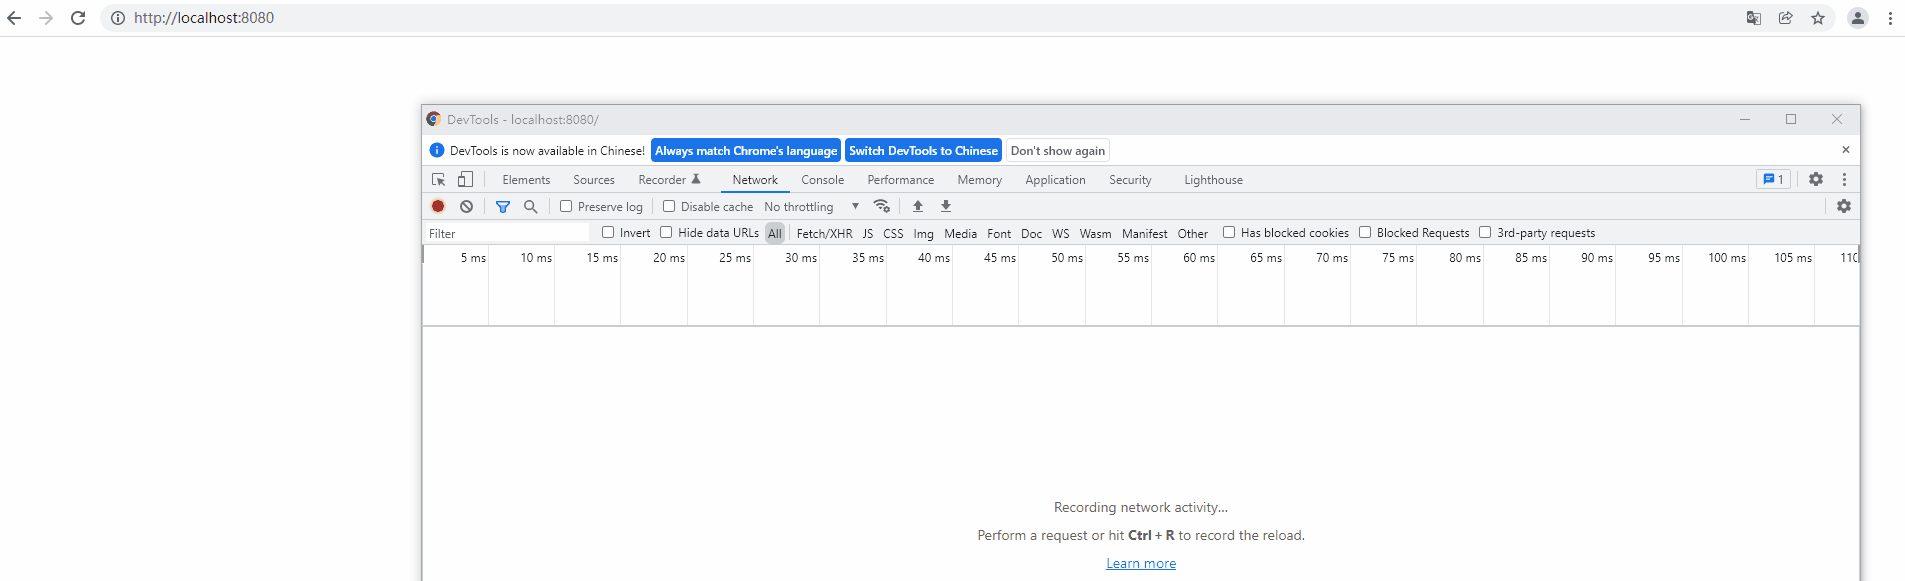This screenshot has height=581, width=1905.
Task: Filter requests by Font
Action: [x=999, y=233]
